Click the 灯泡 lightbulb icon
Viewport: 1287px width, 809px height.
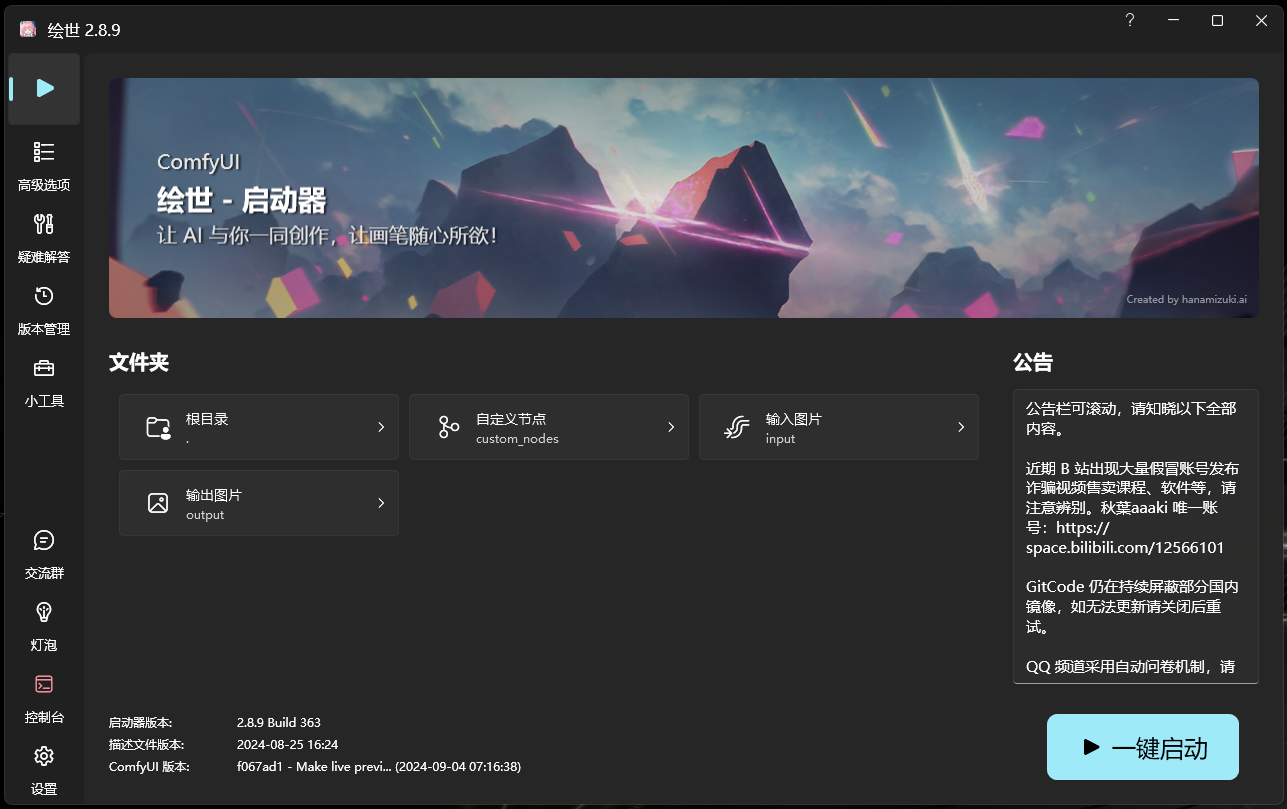[x=43, y=625]
